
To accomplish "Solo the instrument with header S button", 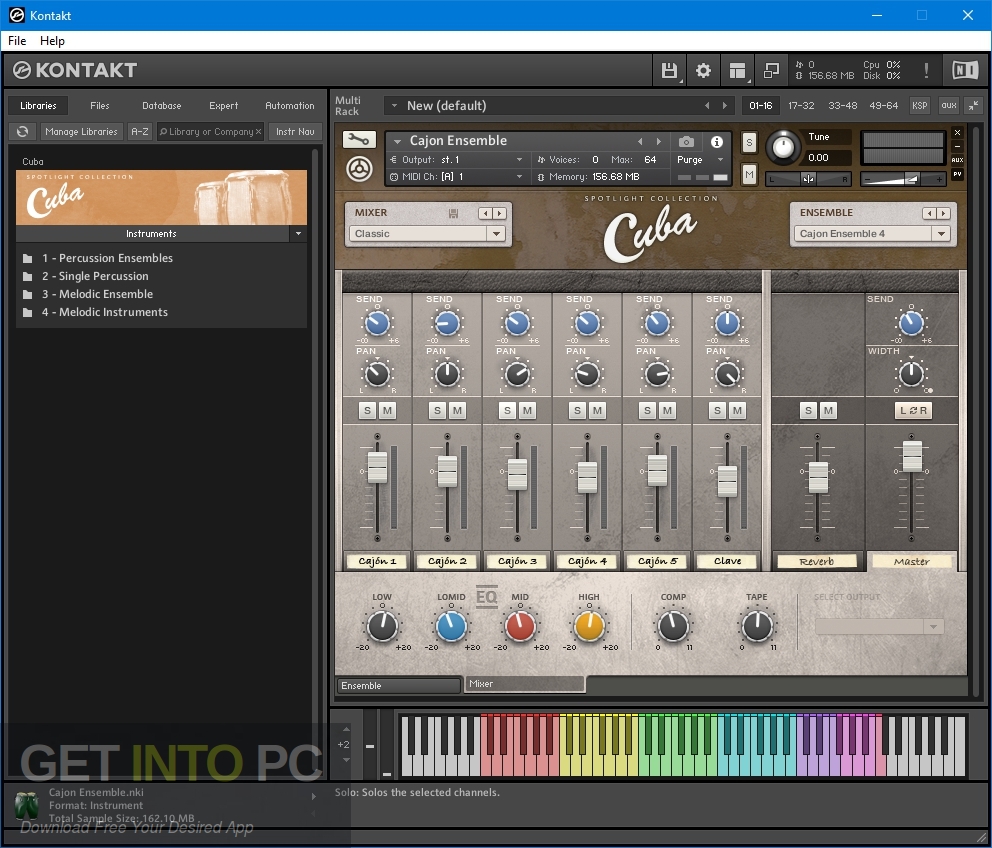I will click(749, 142).
